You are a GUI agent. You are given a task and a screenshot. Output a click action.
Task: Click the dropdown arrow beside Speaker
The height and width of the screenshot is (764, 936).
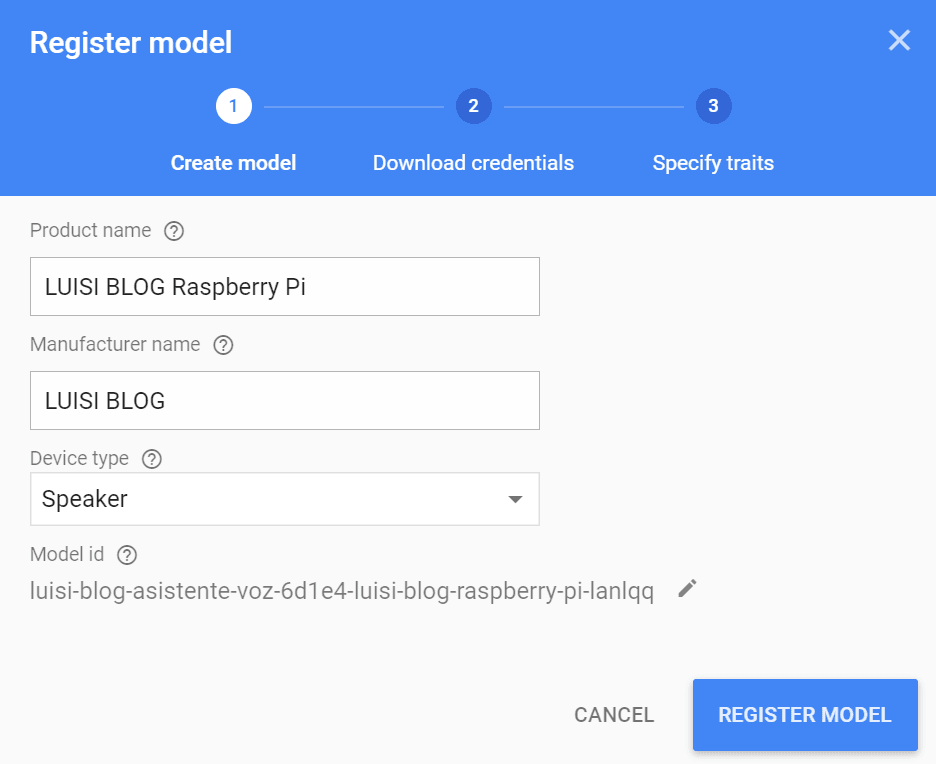pos(515,499)
